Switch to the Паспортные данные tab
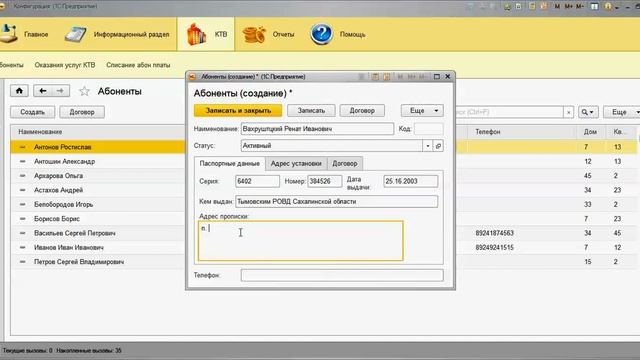Screen dimensions: 640x360 coord(229,164)
